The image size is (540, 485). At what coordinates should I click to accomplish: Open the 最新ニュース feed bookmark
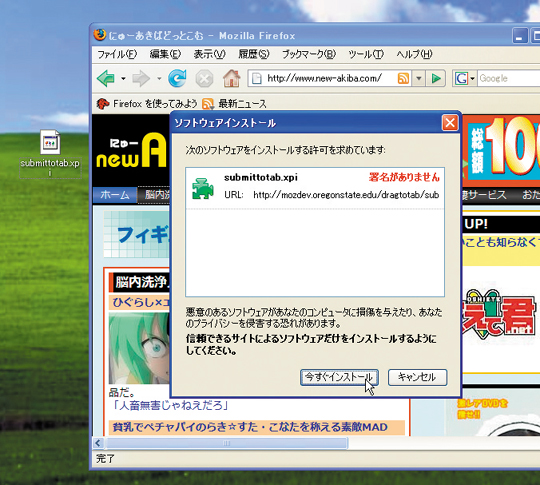pos(235,104)
